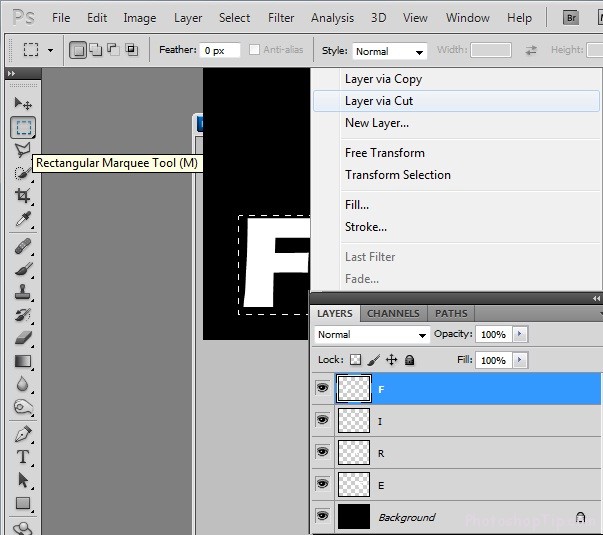Select the Horizontal Type tool
This screenshot has width=603, height=535.
coord(23,457)
